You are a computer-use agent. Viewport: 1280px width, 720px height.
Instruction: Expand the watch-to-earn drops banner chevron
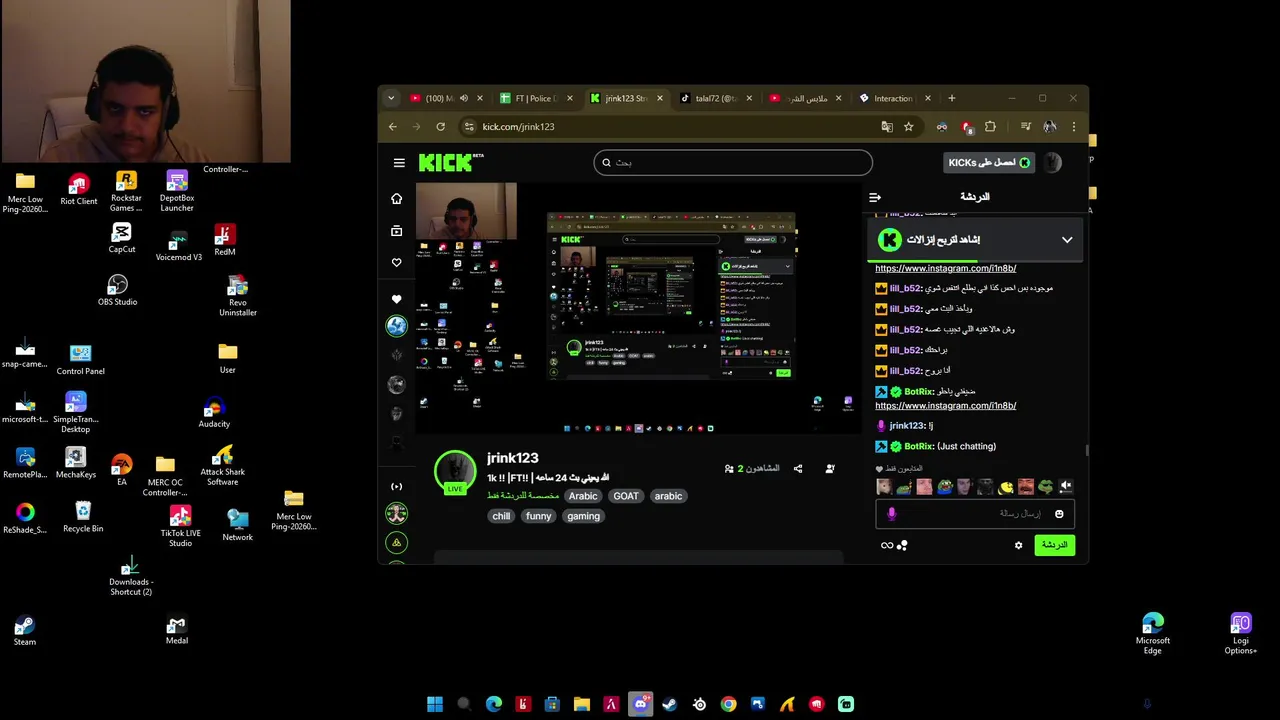pos(1067,240)
